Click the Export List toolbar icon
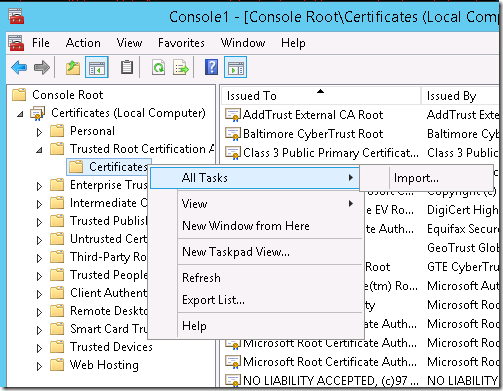The image size is (503, 391). point(181,68)
